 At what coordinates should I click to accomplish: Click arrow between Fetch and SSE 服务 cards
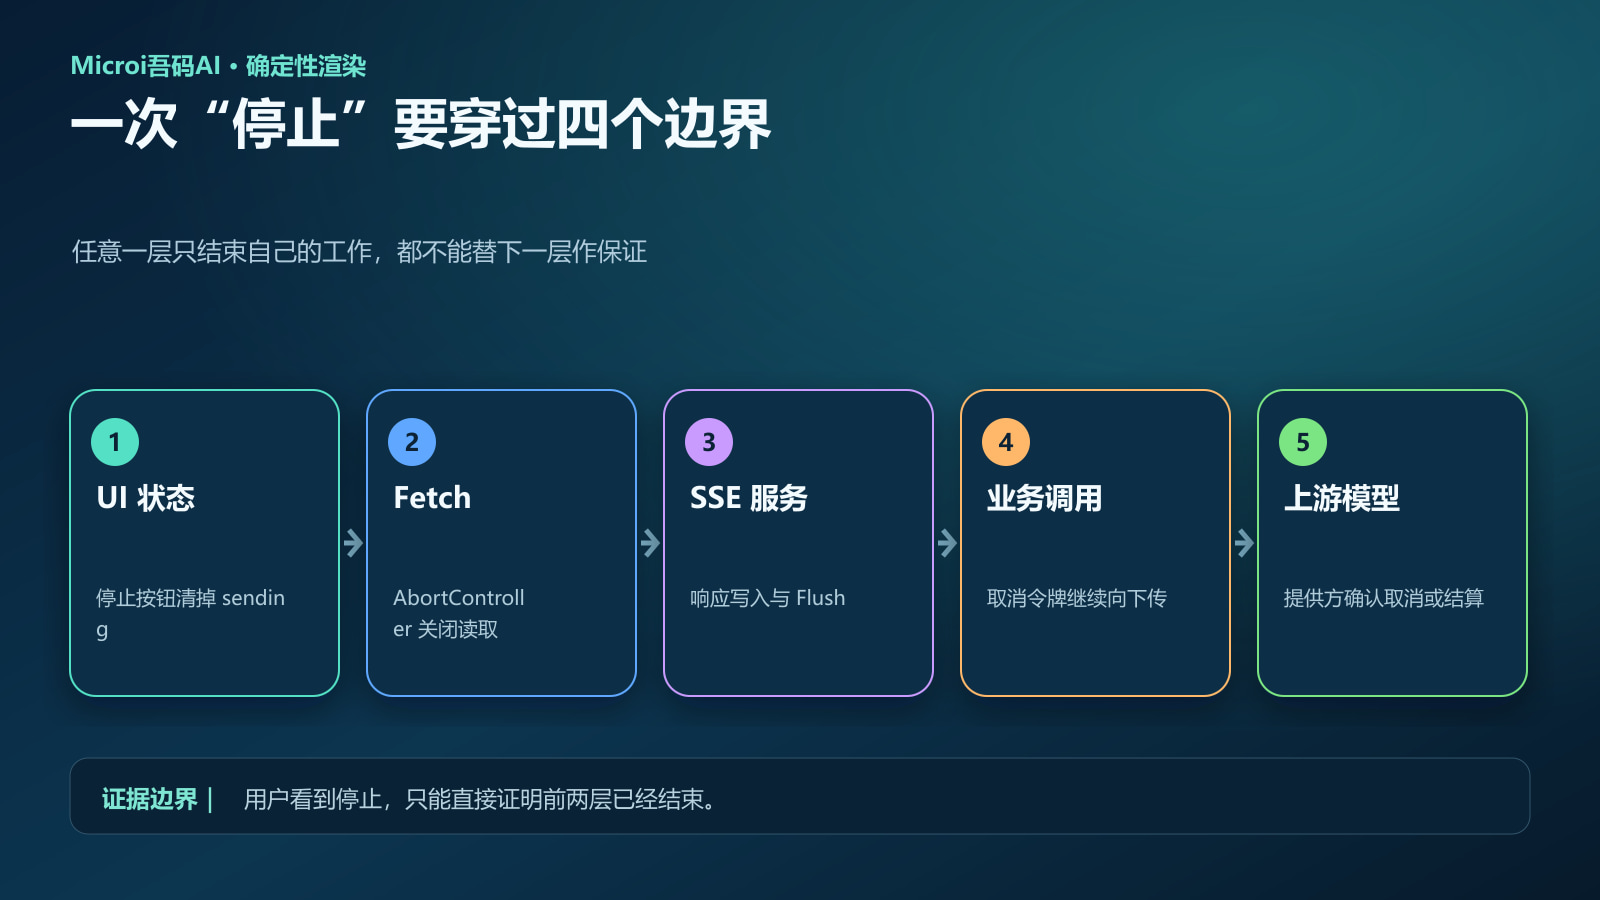(x=650, y=543)
